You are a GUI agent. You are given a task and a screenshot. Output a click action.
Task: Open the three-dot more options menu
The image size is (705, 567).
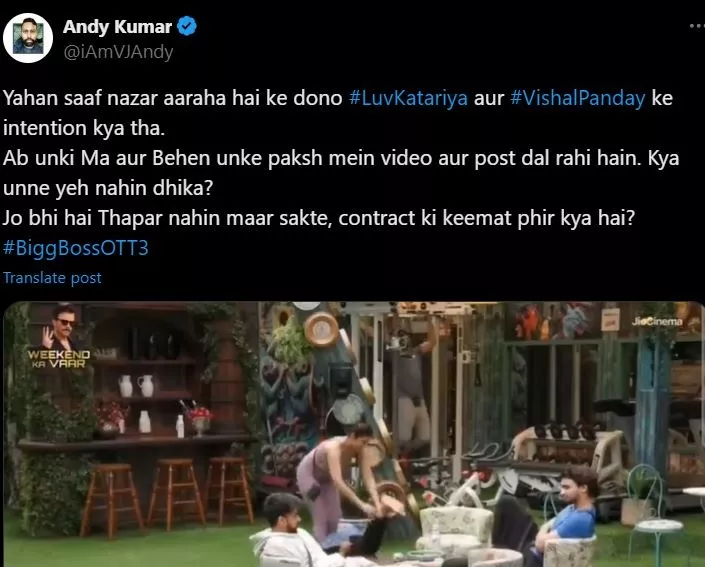[697, 26]
